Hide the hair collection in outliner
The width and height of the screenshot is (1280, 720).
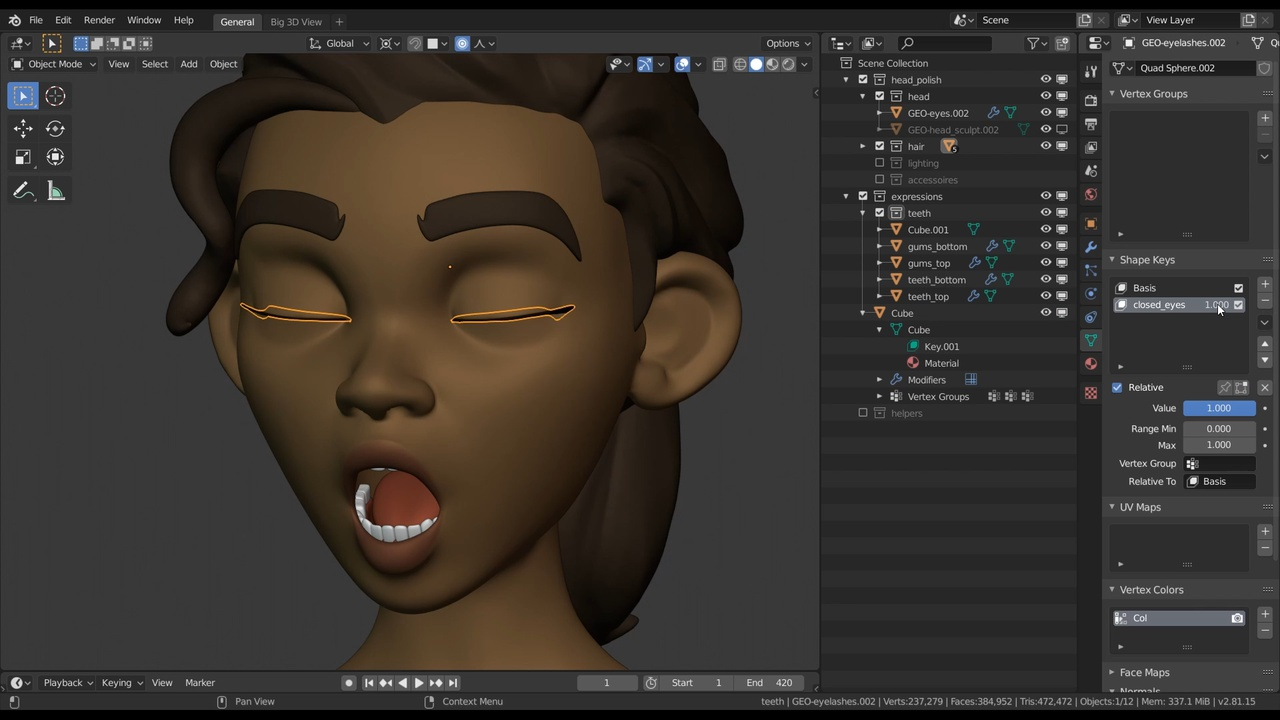[1046, 146]
